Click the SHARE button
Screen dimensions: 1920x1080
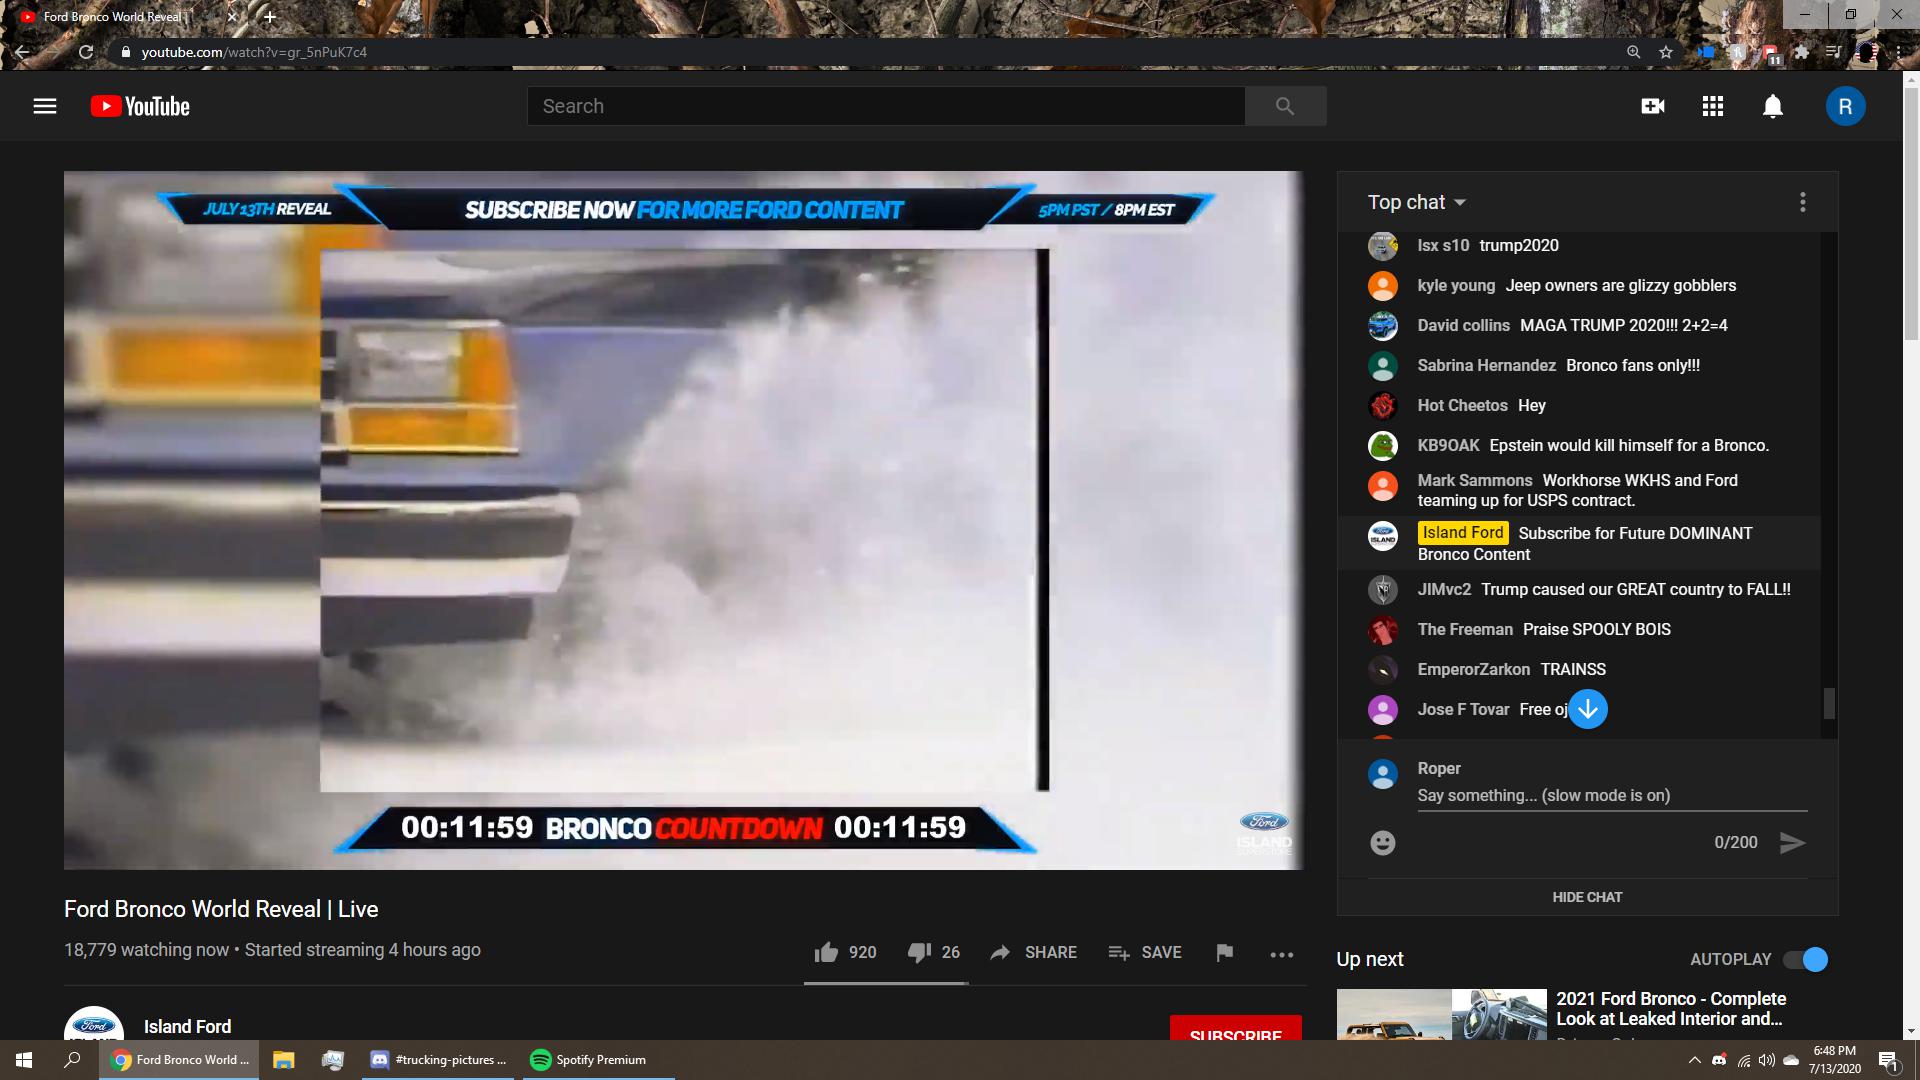tap(1034, 952)
